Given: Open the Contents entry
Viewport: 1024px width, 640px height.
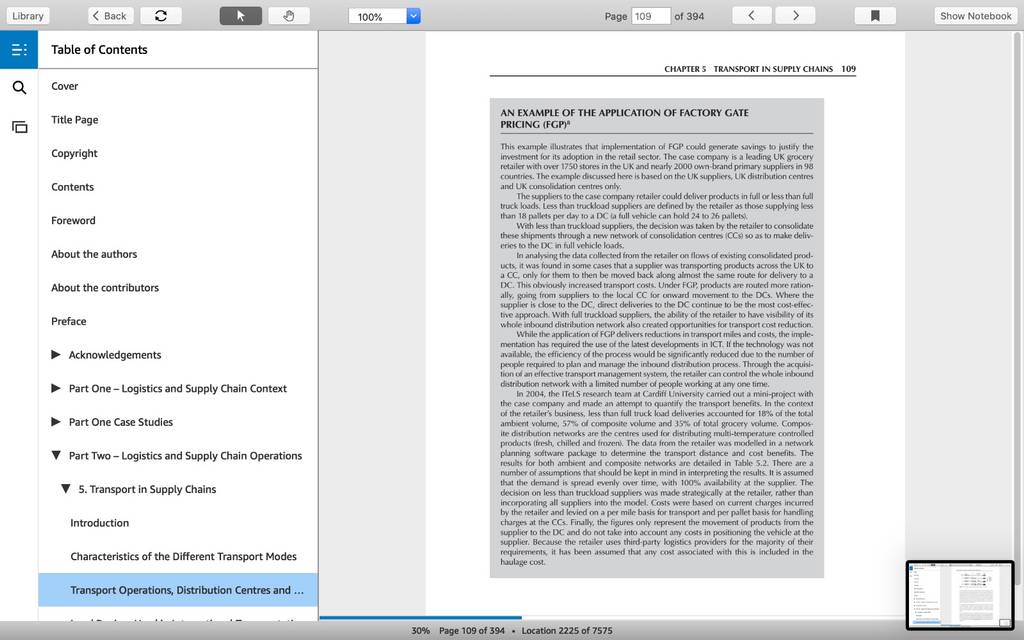Looking at the screenshot, I should coord(72,187).
